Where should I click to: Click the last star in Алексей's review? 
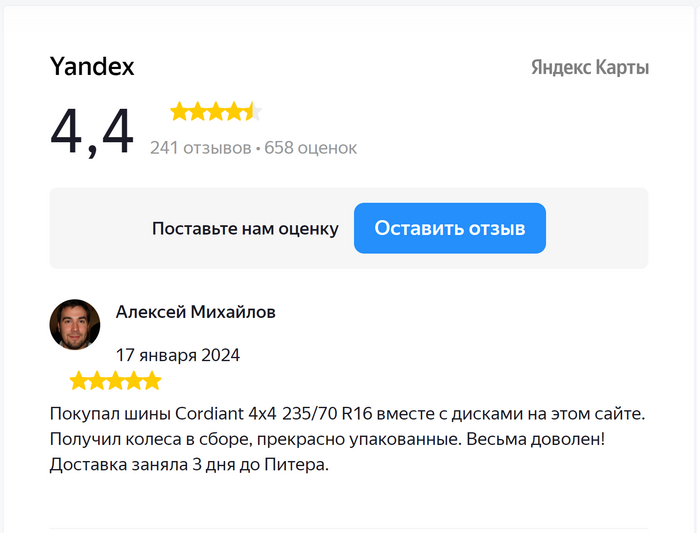click(151, 381)
